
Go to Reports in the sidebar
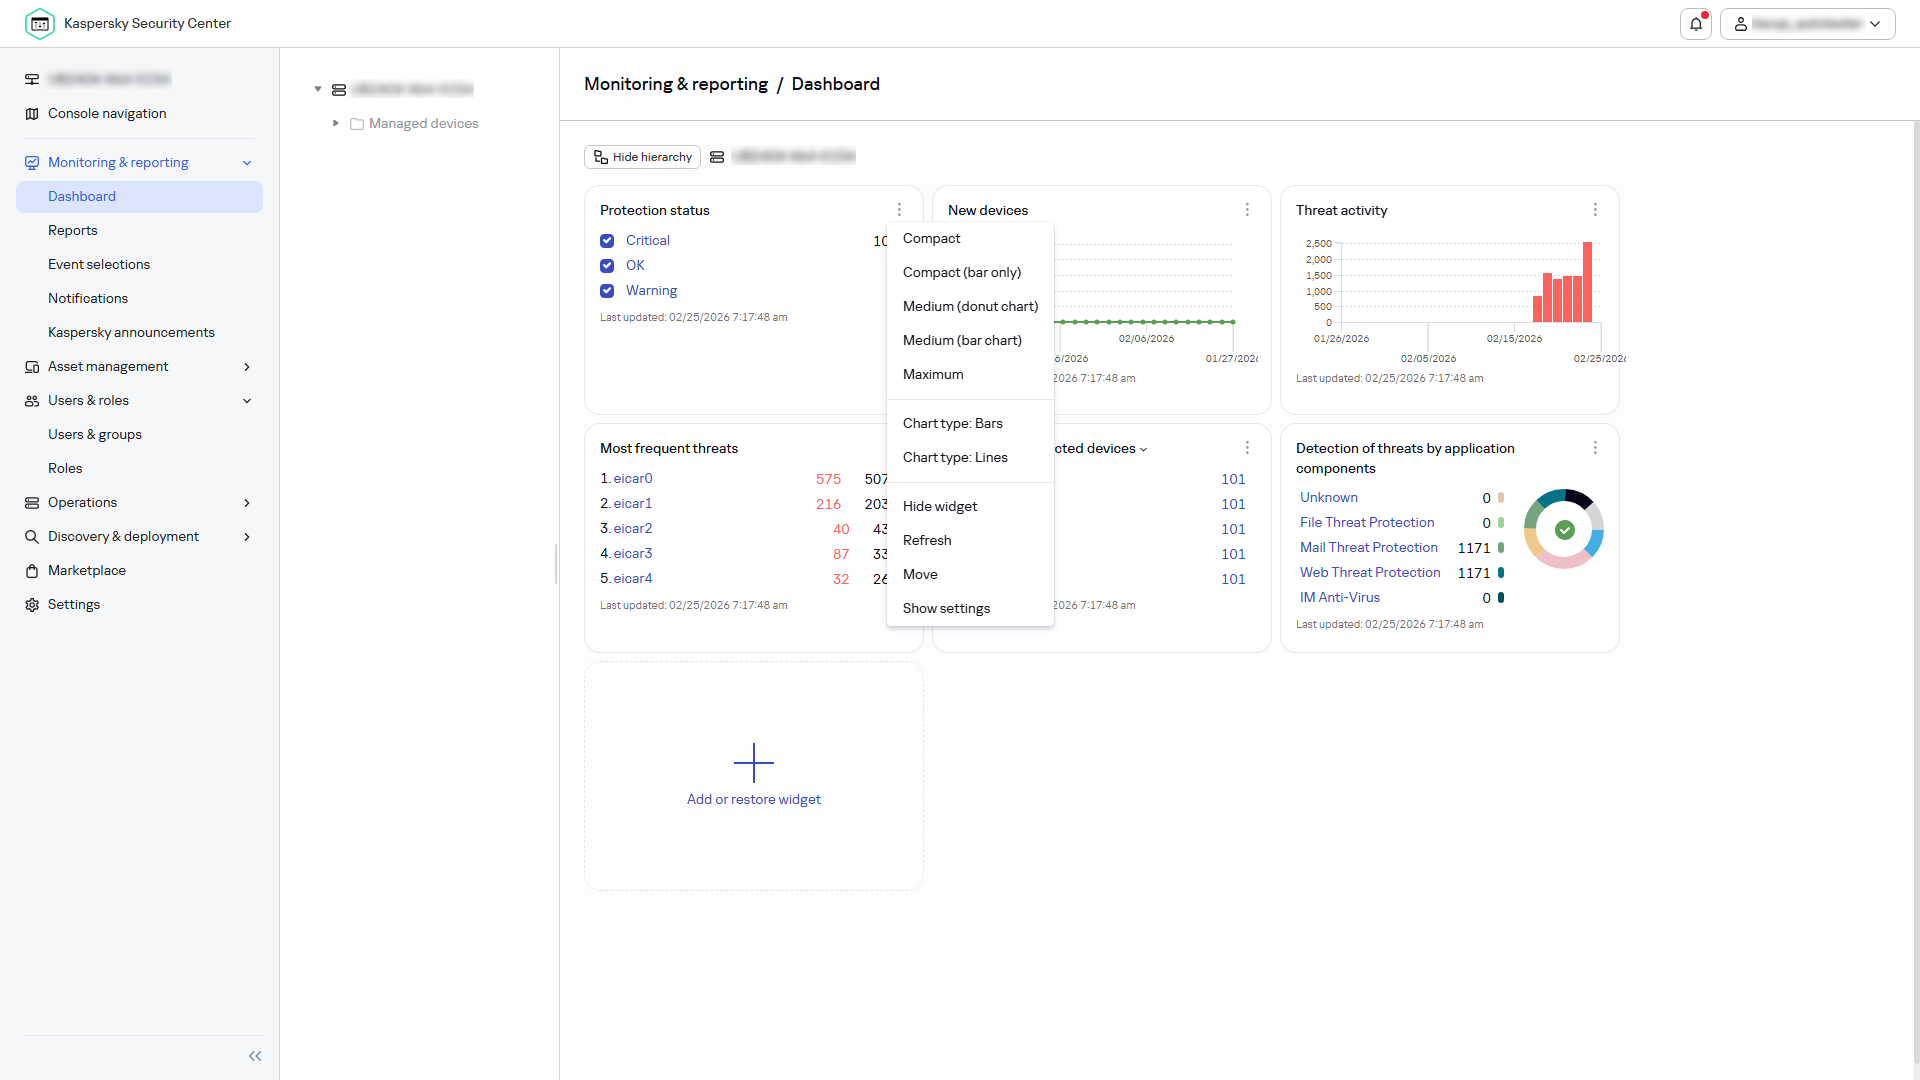[x=73, y=231]
